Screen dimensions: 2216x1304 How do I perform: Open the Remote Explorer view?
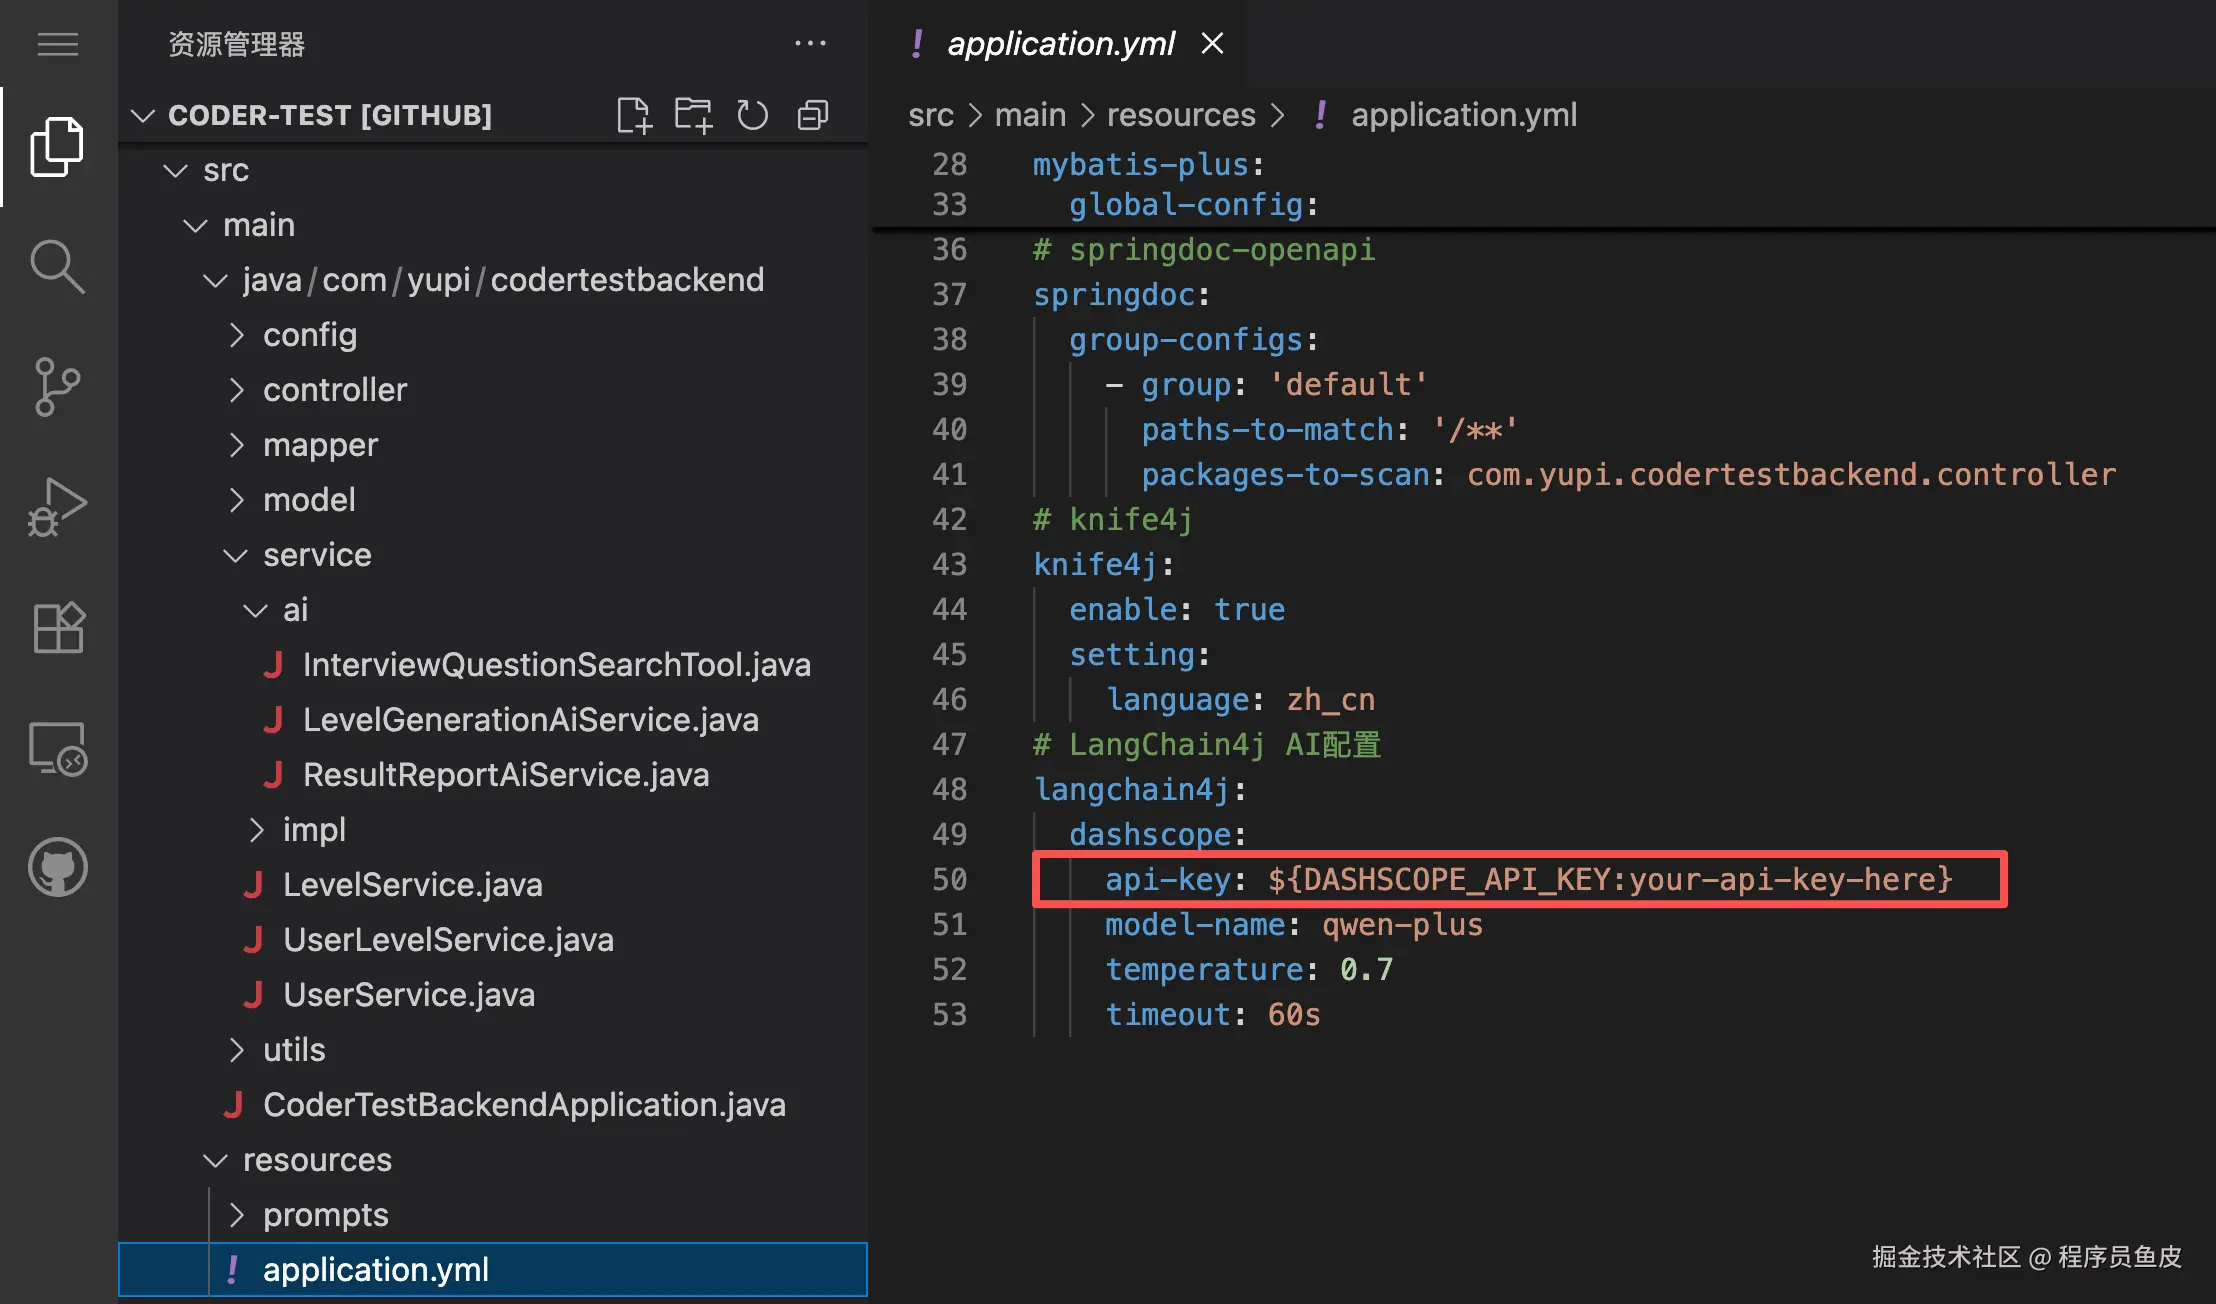point(57,749)
